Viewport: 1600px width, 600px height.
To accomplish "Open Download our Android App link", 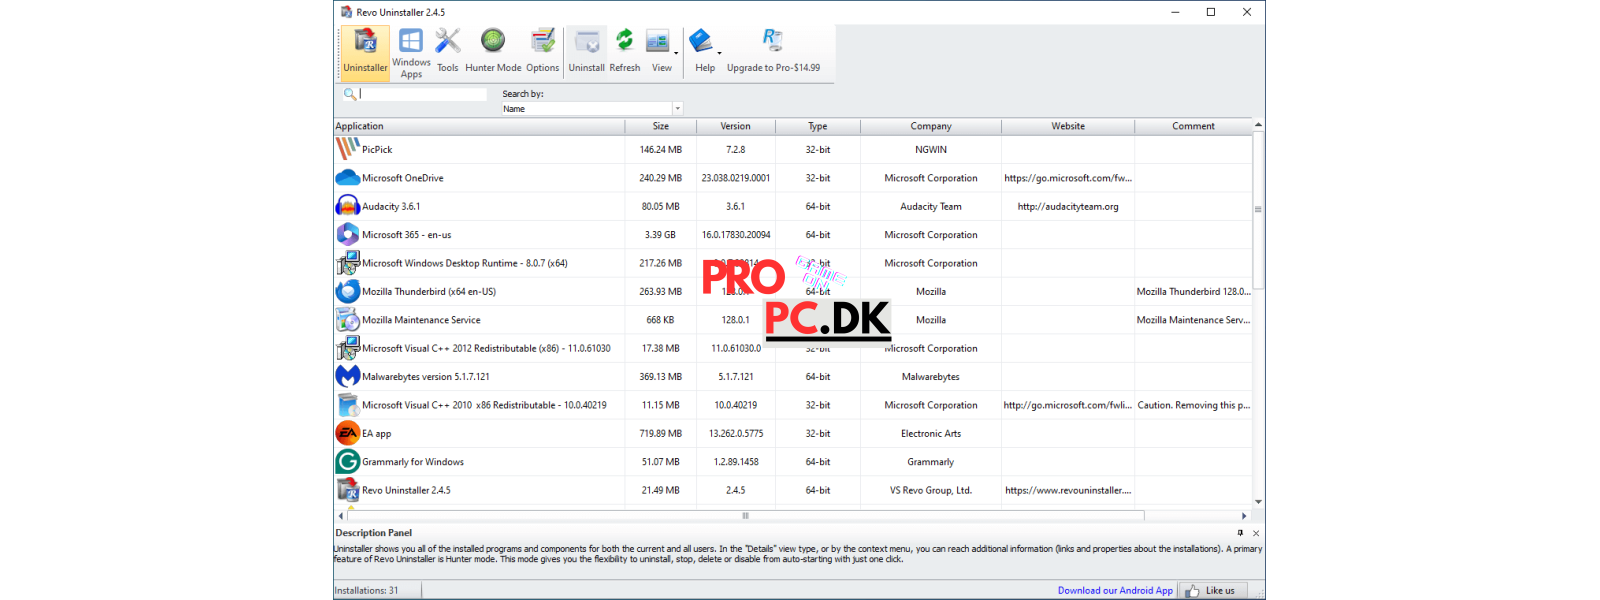I will click(1115, 591).
